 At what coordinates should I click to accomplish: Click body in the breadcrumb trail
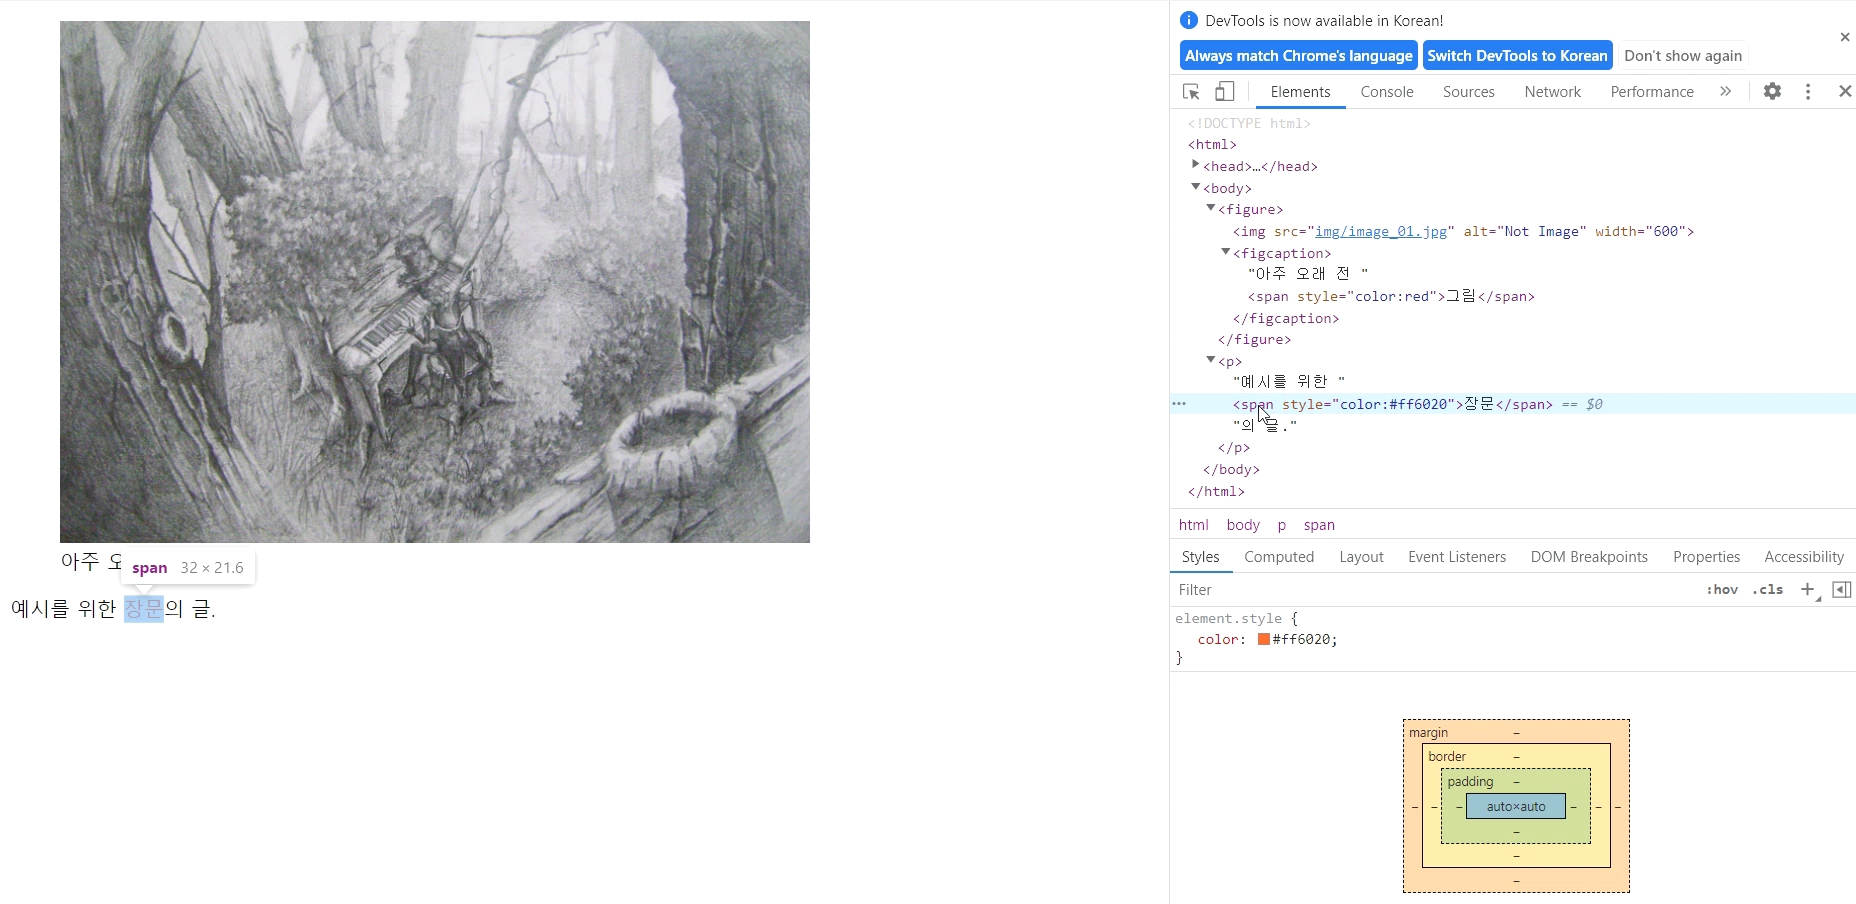[x=1243, y=525]
